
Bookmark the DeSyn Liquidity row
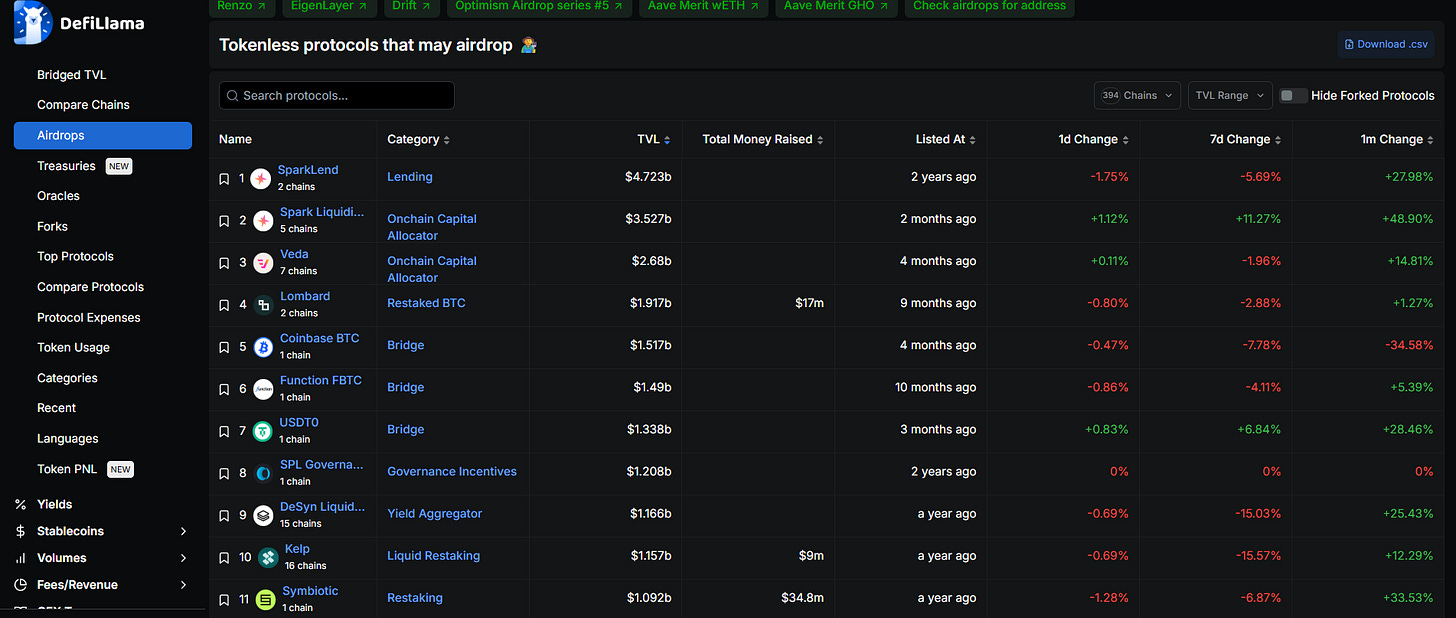(224, 515)
